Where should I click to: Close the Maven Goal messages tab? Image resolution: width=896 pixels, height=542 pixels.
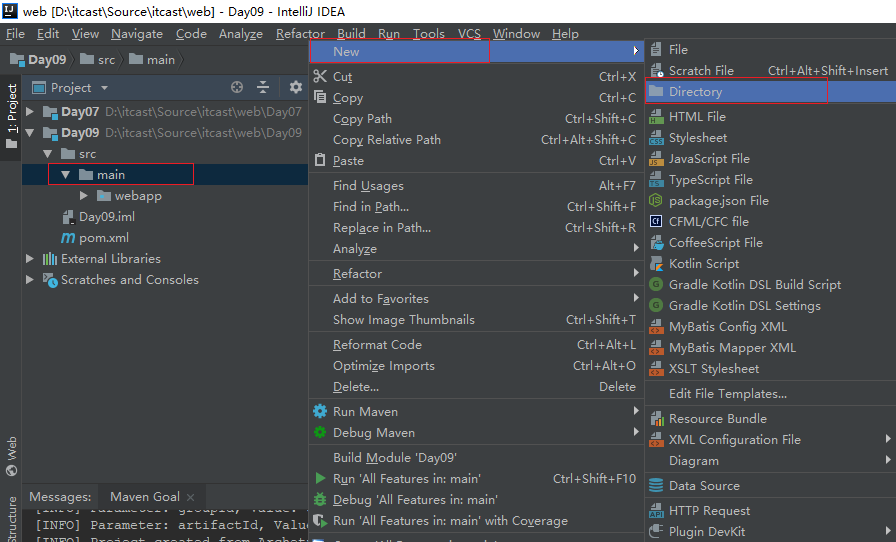tap(190, 497)
